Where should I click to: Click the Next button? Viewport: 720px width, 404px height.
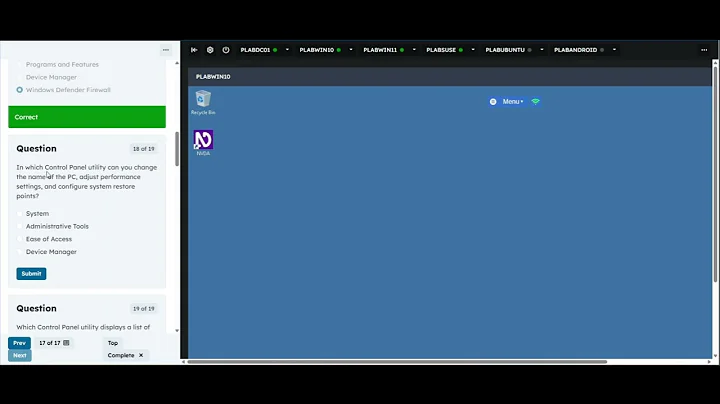click(20, 355)
